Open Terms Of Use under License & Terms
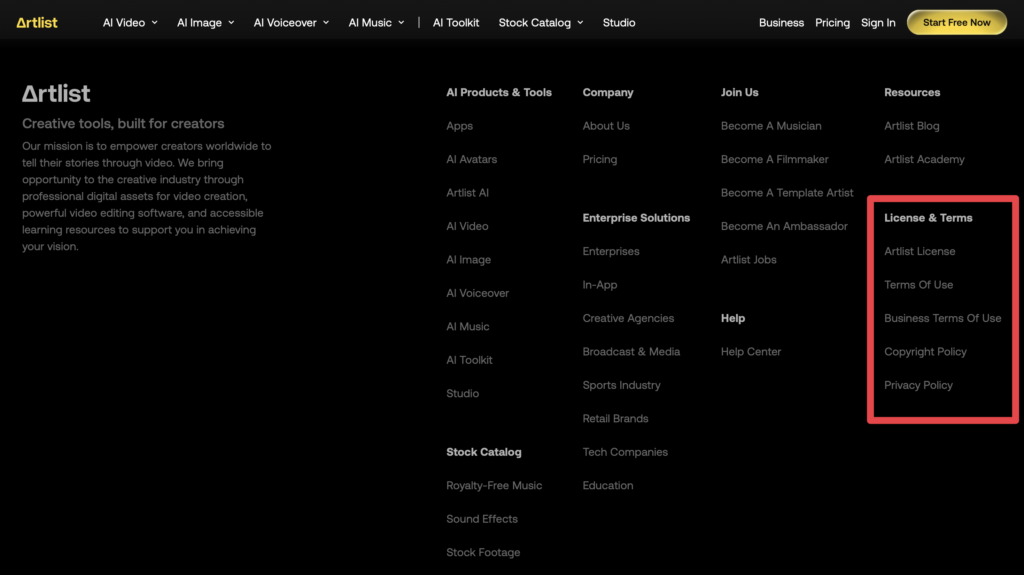The width and height of the screenshot is (1024, 575). (918, 284)
